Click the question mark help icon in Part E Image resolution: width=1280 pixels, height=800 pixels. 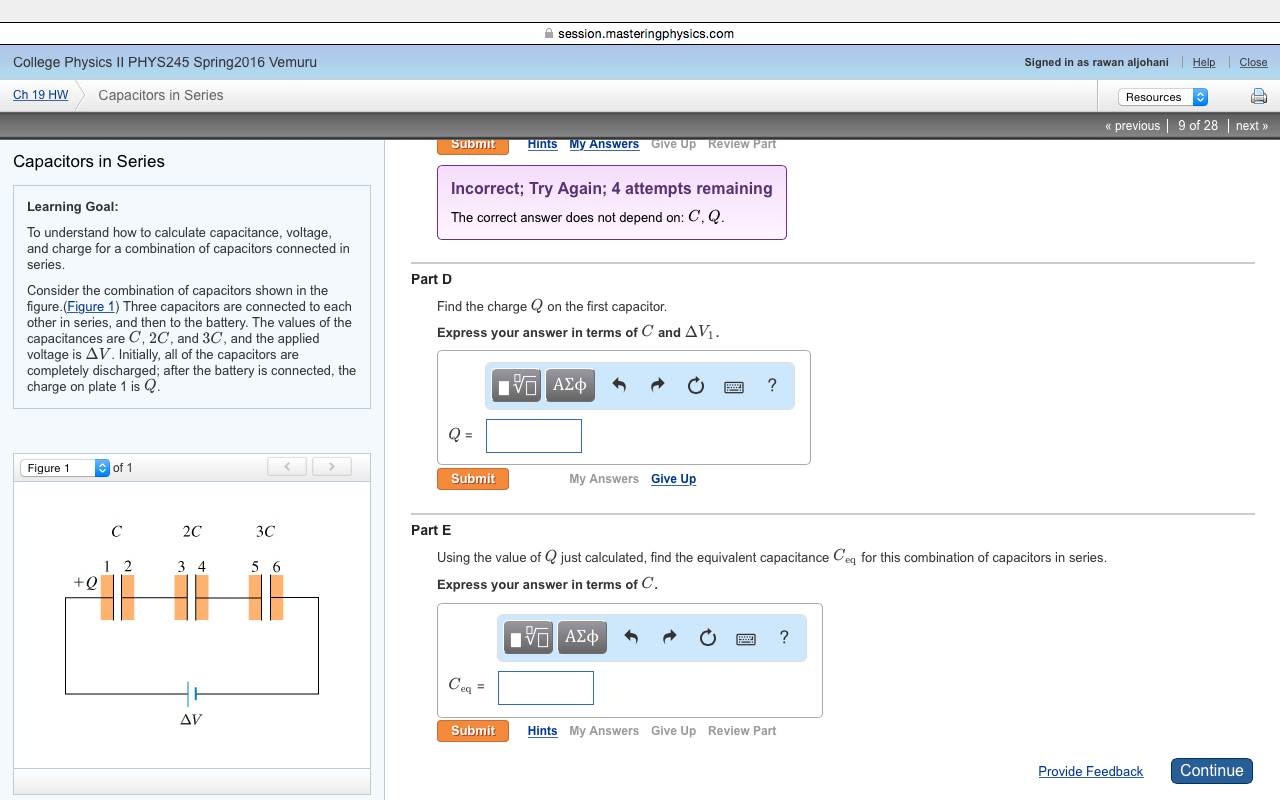click(784, 637)
